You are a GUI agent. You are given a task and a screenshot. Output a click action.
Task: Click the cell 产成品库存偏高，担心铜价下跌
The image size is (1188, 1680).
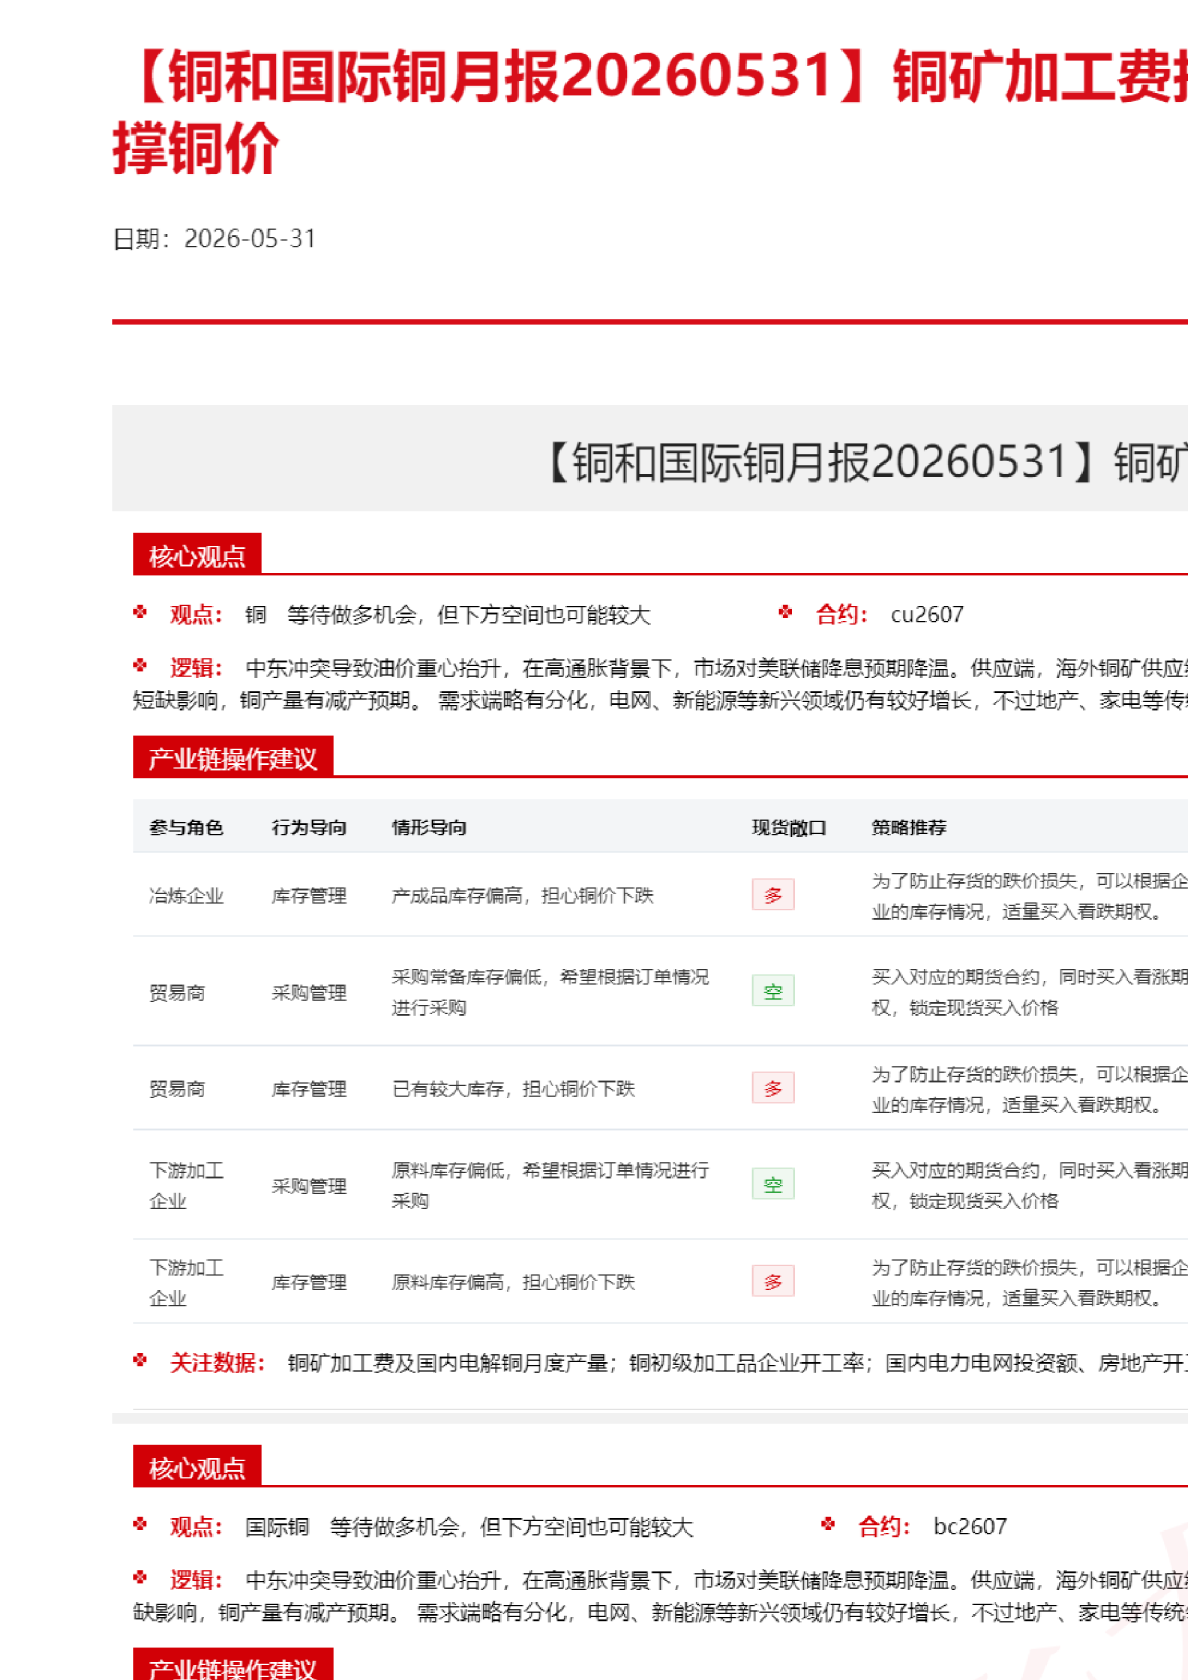pos(522,896)
